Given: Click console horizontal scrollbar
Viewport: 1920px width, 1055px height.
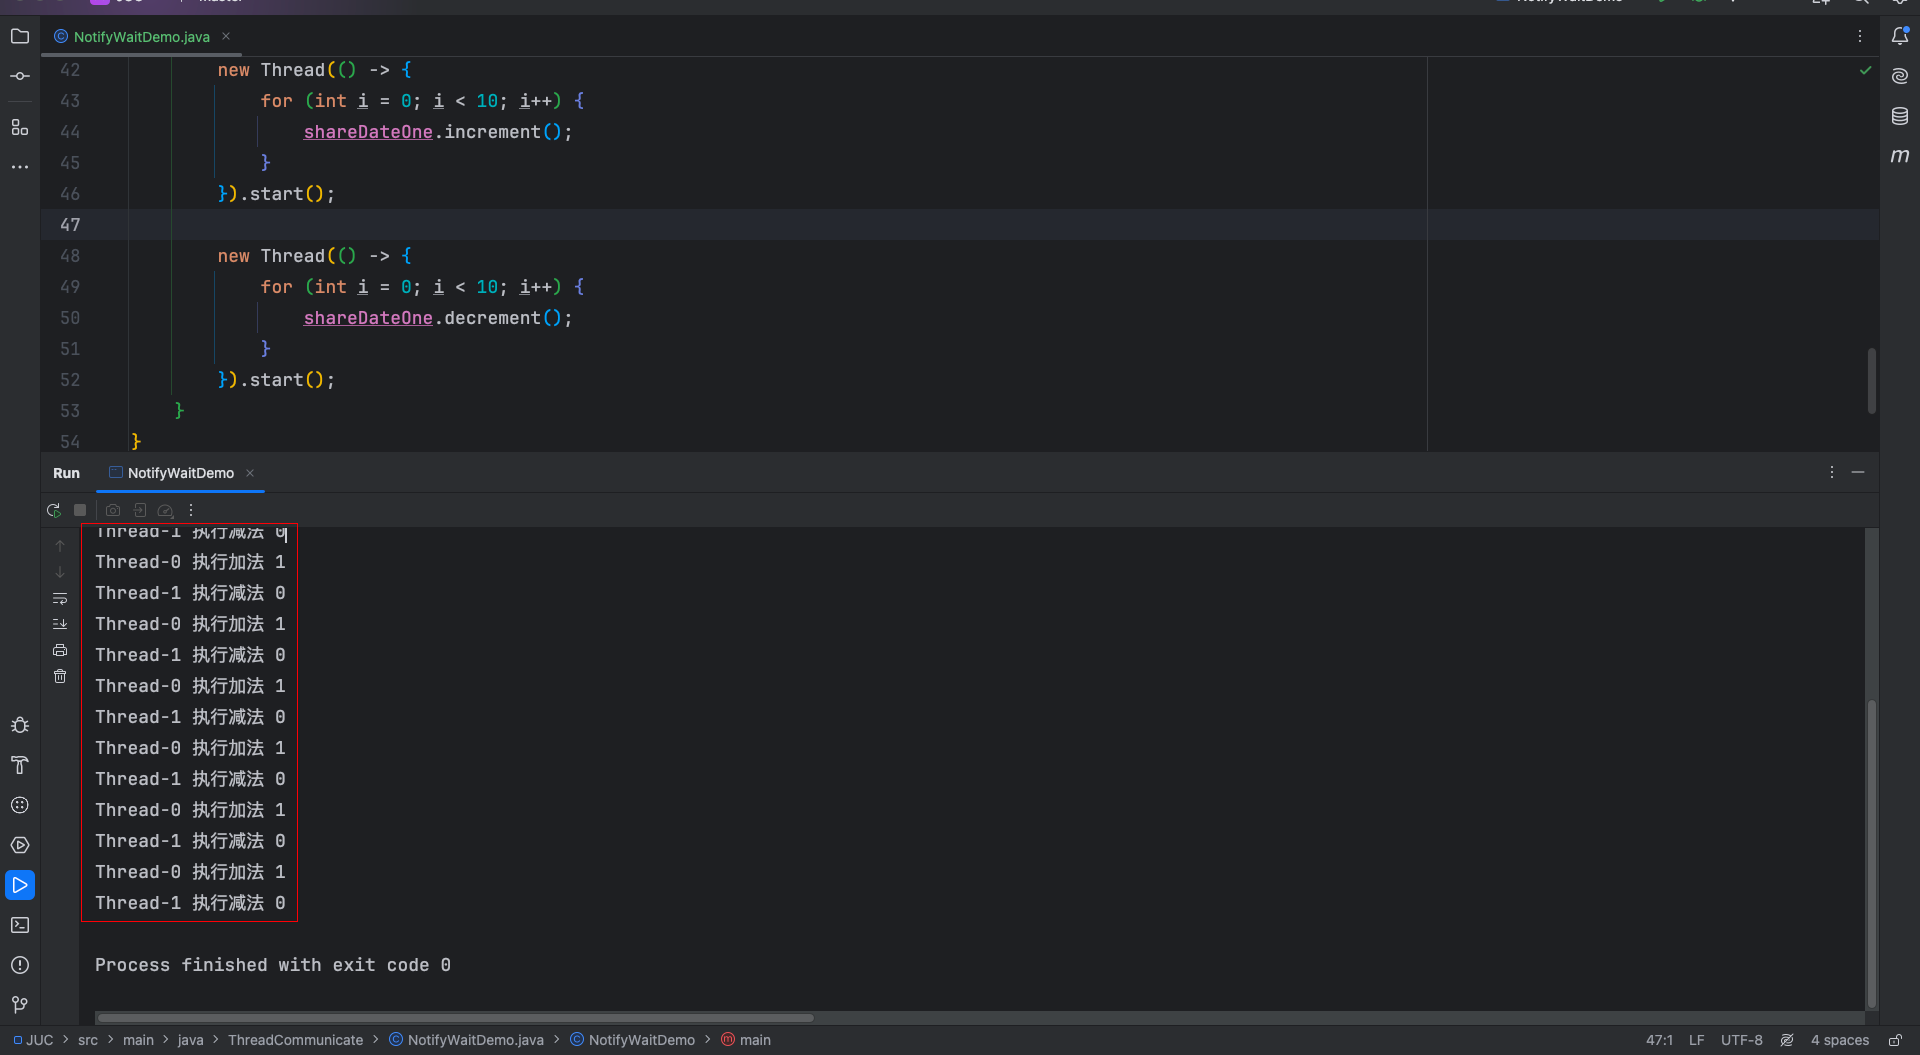Looking at the screenshot, I should coord(455,1018).
